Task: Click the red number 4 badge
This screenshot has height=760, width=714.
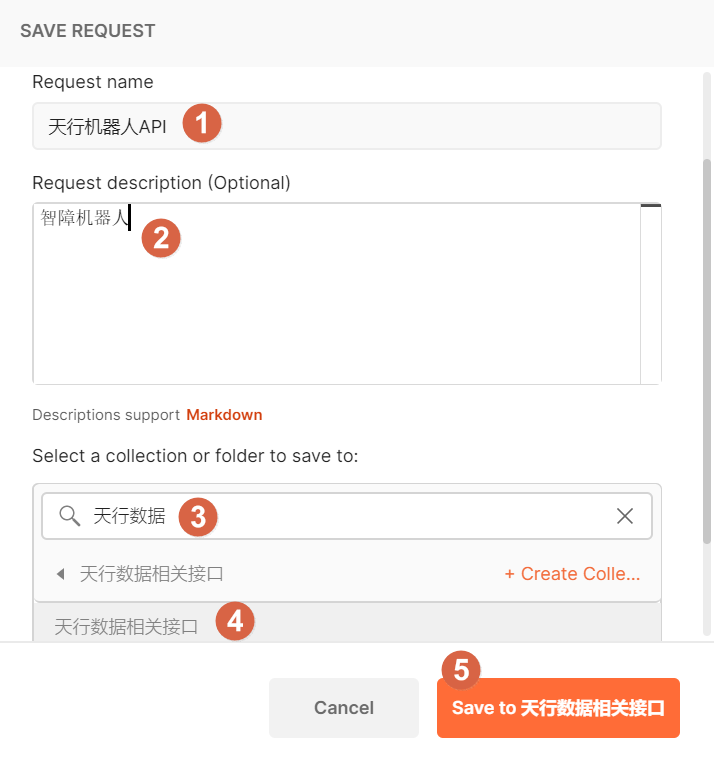Action: tap(235, 621)
